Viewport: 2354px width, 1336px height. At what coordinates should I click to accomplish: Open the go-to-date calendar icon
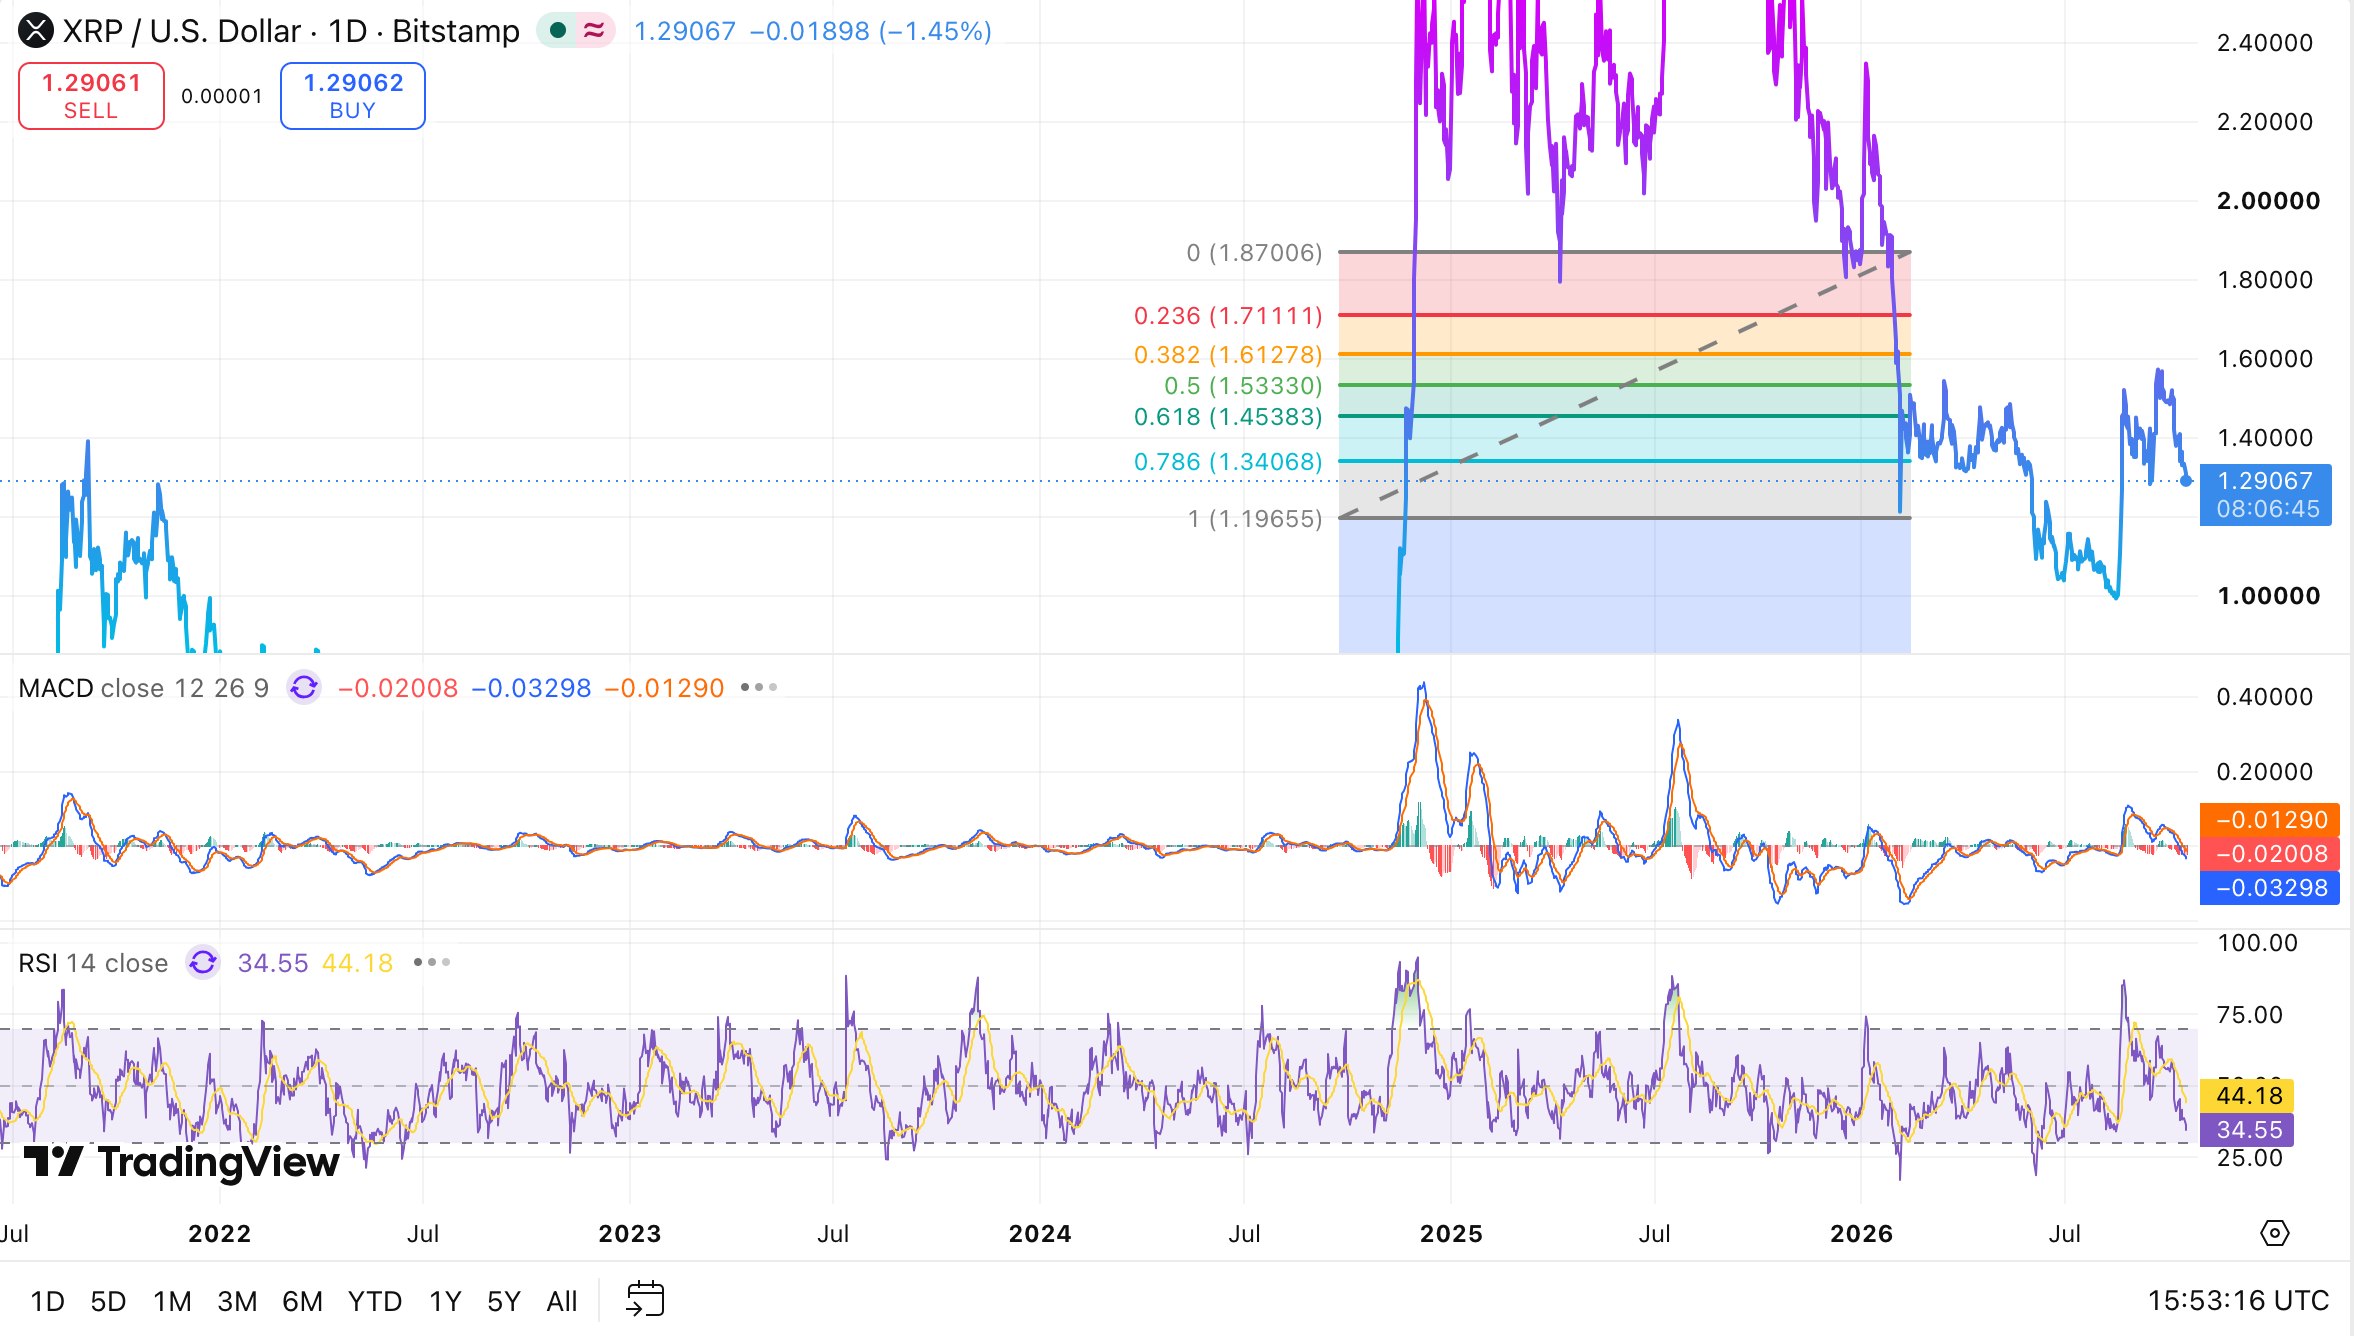click(x=645, y=1300)
